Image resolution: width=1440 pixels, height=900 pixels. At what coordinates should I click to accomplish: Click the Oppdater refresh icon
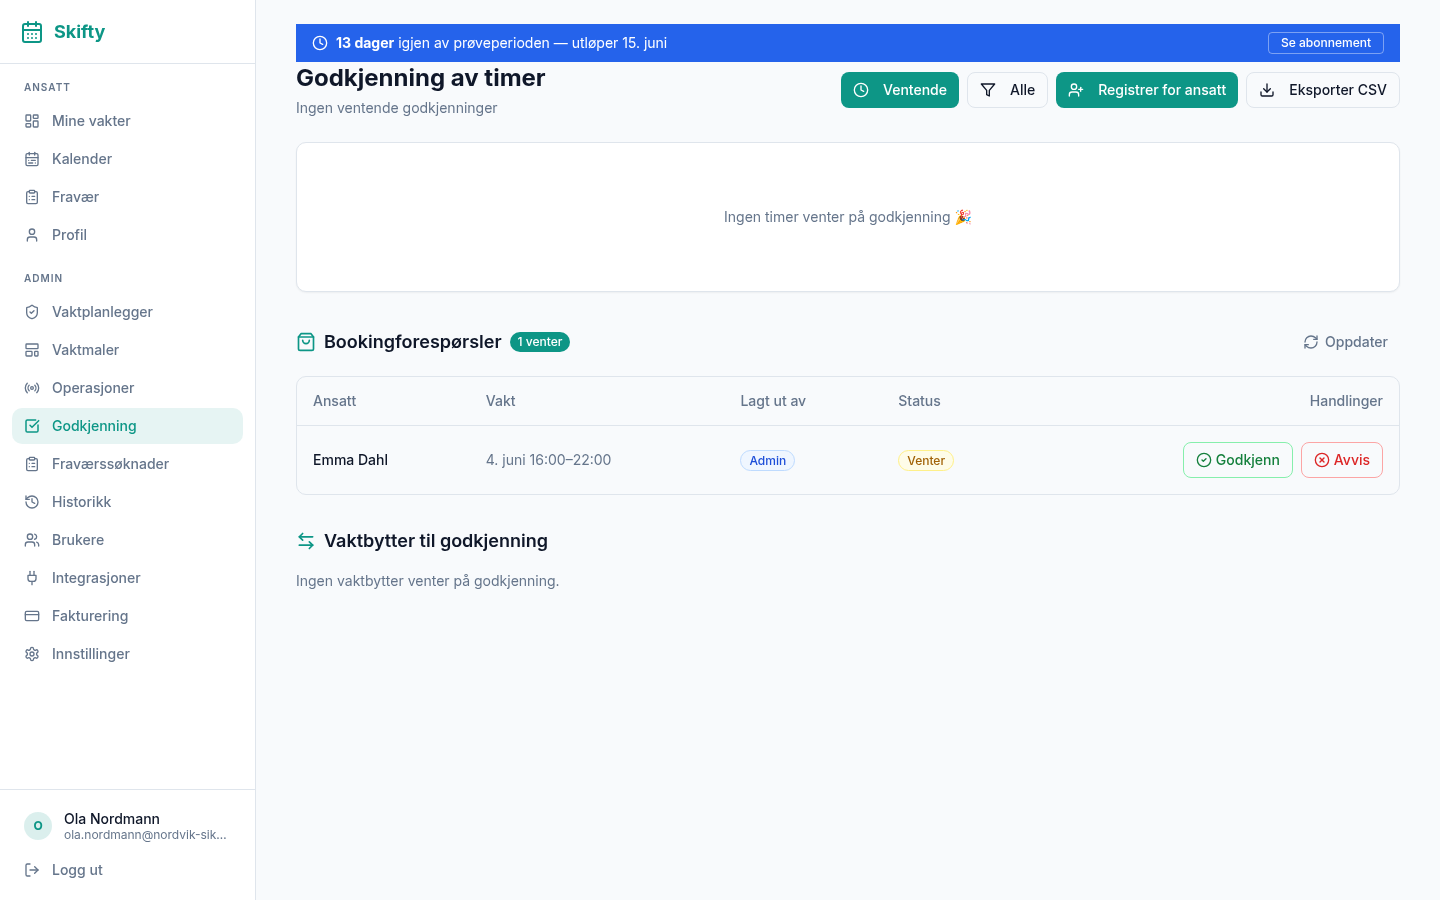click(1311, 342)
